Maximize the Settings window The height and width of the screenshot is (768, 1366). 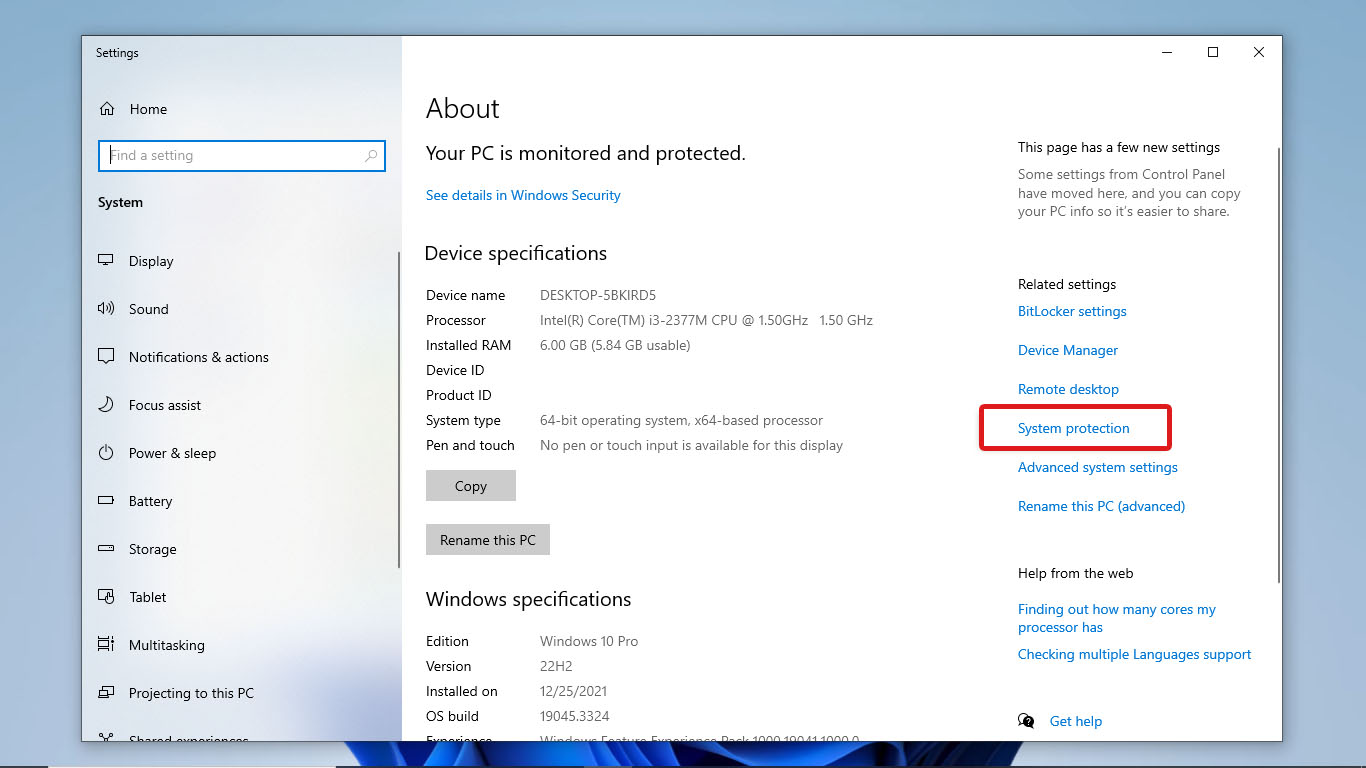1213,53
